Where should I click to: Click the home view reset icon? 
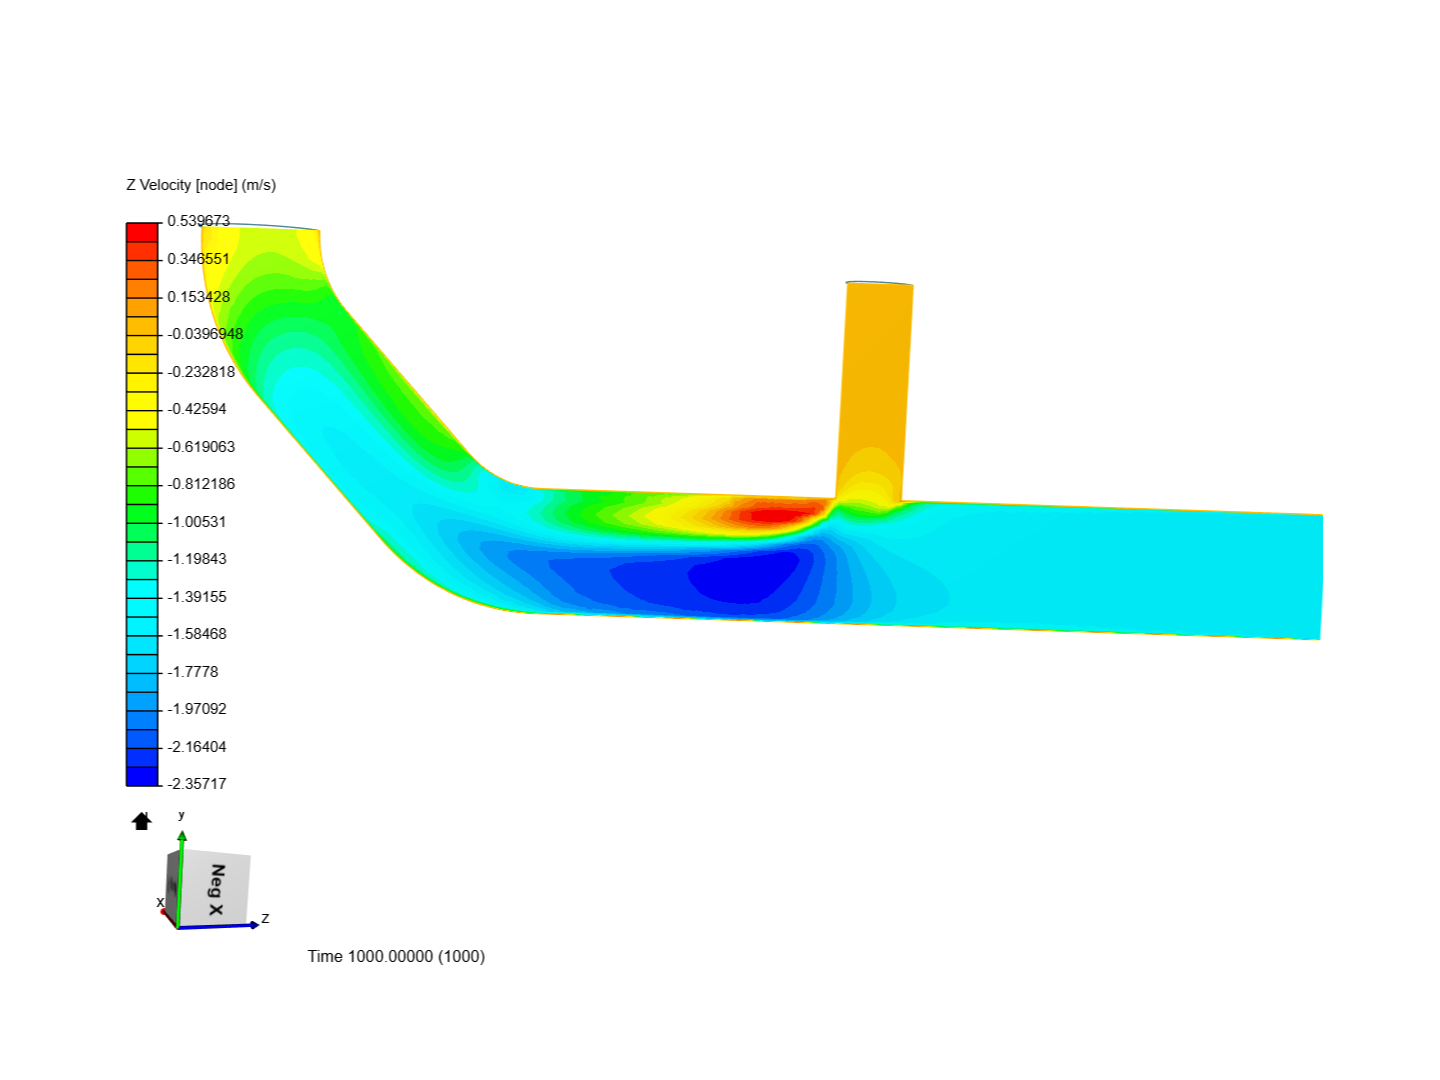(x=142, y=821)
